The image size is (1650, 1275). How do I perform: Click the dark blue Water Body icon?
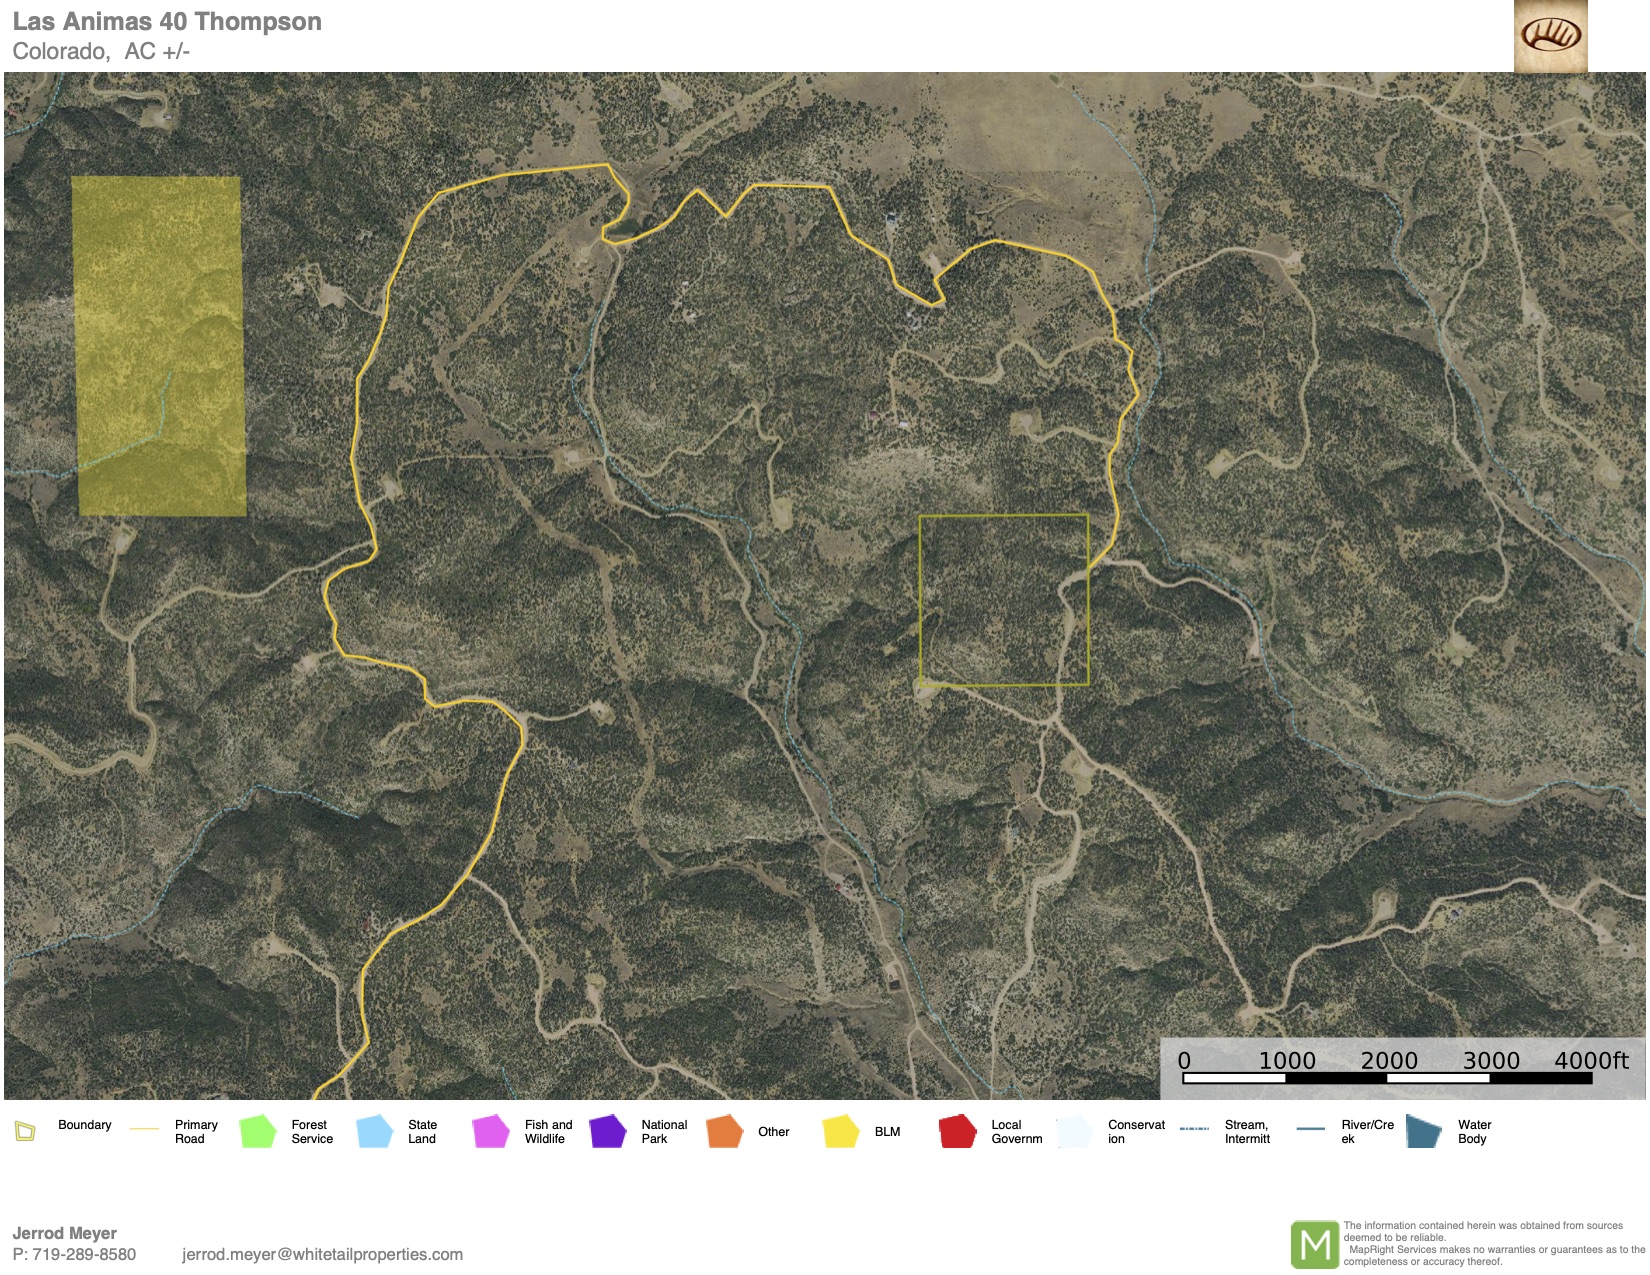1423,1131
